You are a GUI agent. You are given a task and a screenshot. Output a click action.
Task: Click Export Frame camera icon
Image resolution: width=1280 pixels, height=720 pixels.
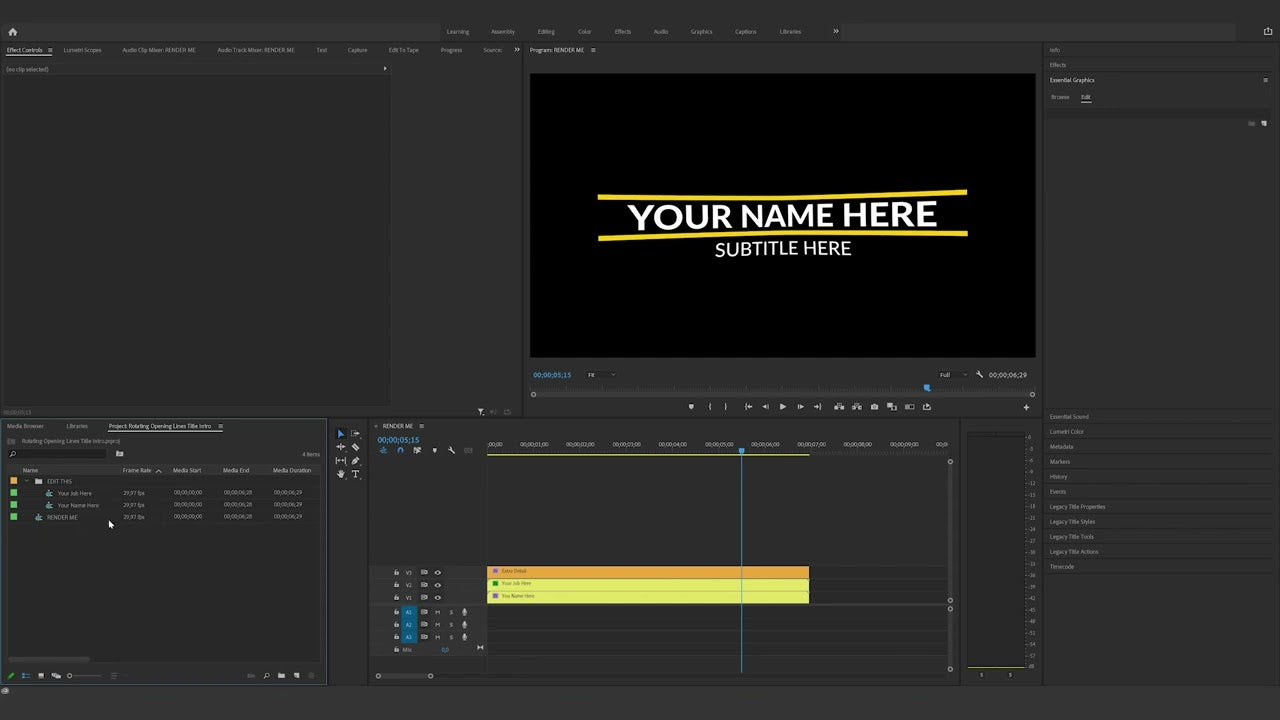click(875, 407)
